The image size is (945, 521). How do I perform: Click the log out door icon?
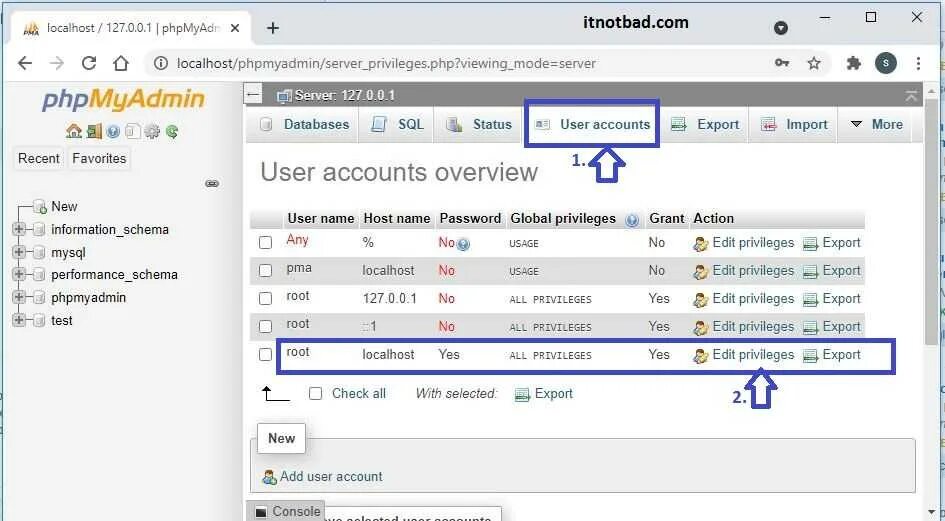[x=94, y=131]
